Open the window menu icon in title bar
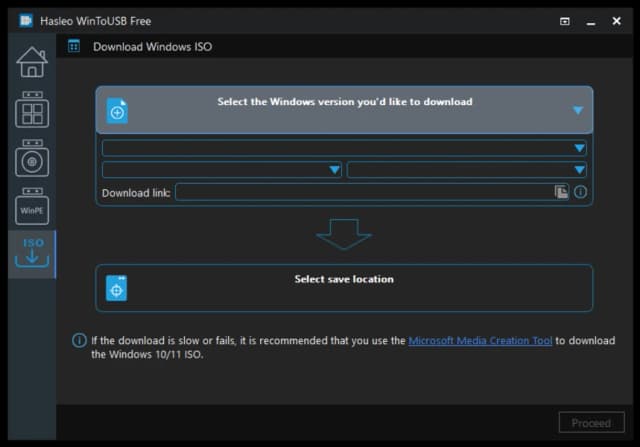Viewport: 640px width, 447px height. (564, 21)
